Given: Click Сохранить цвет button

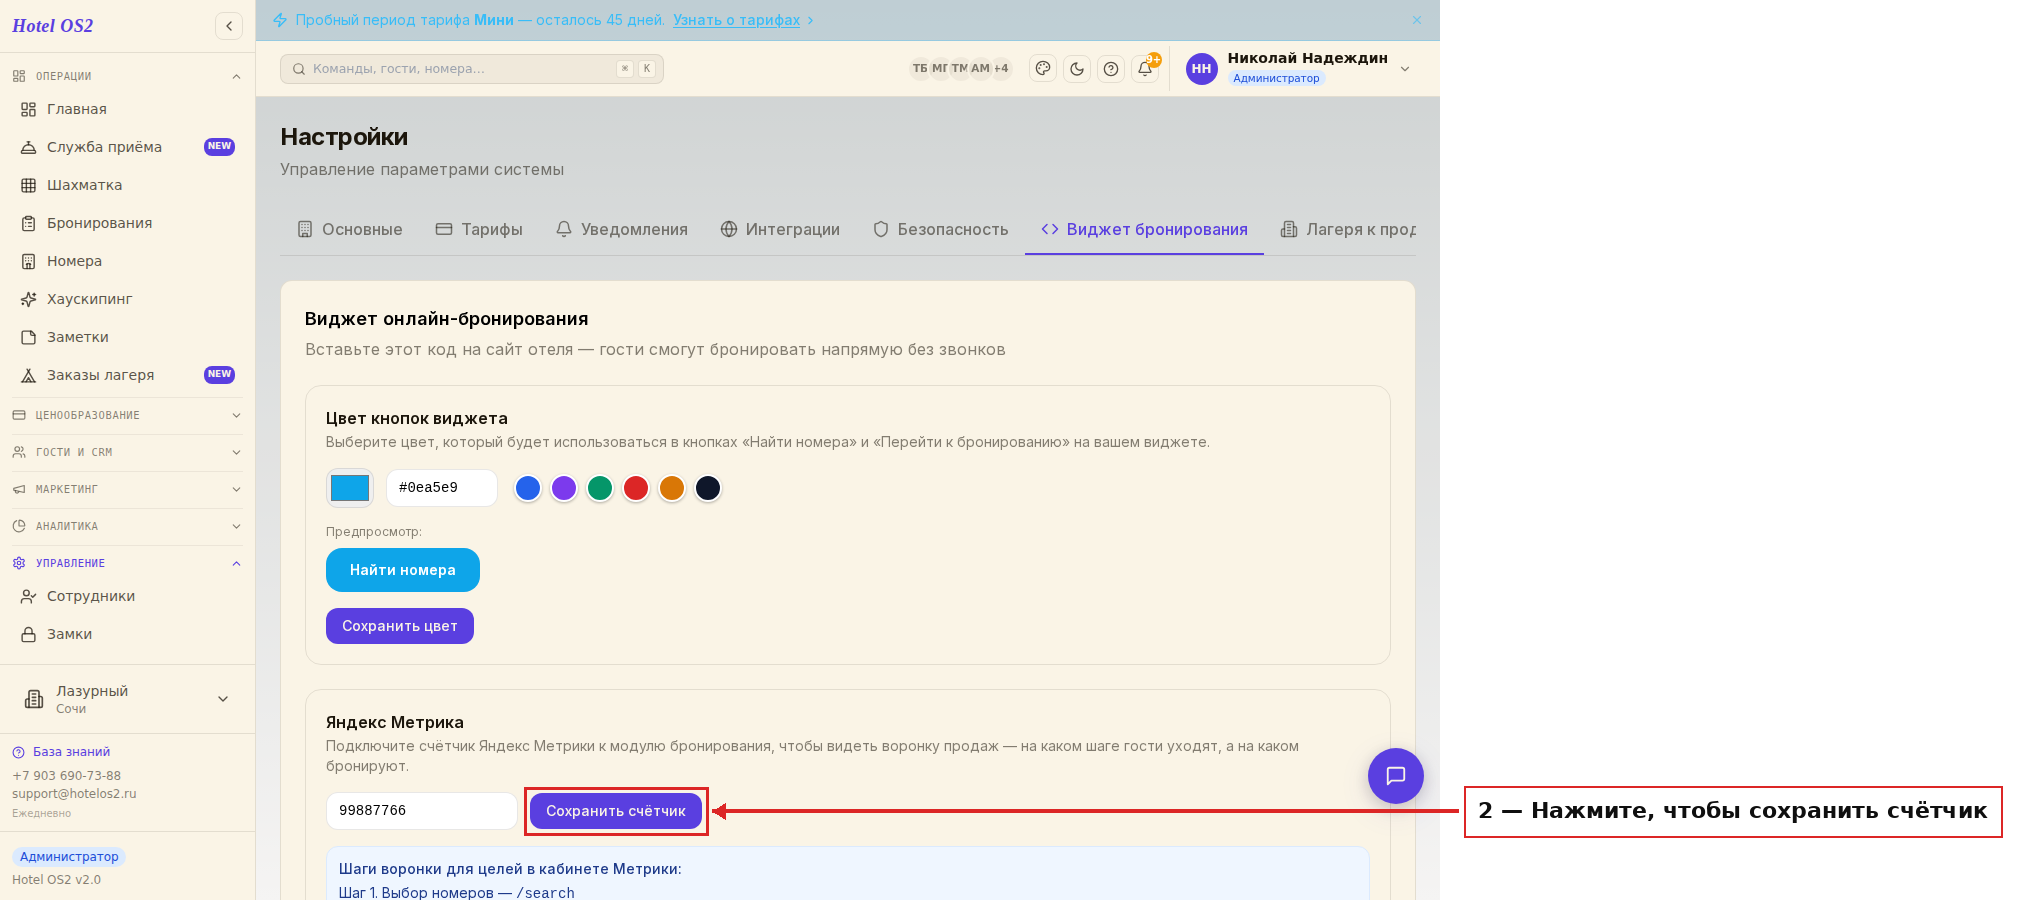Looking at the screenshot, I should click(400, 626).
